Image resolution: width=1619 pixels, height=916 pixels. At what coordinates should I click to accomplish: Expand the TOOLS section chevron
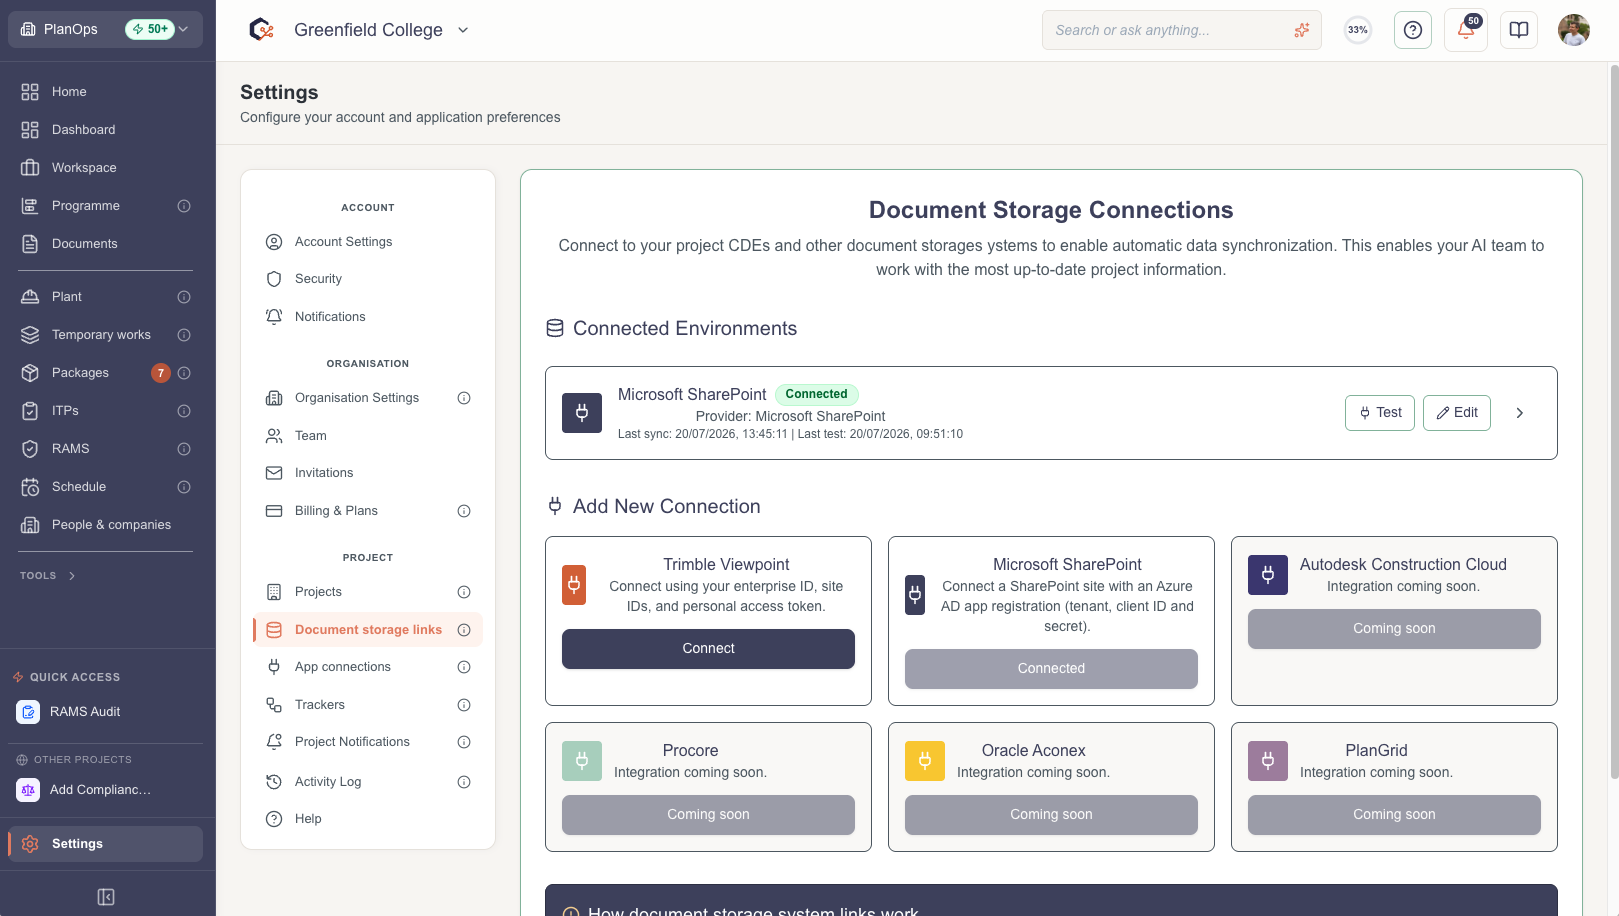tap(72, 576)
